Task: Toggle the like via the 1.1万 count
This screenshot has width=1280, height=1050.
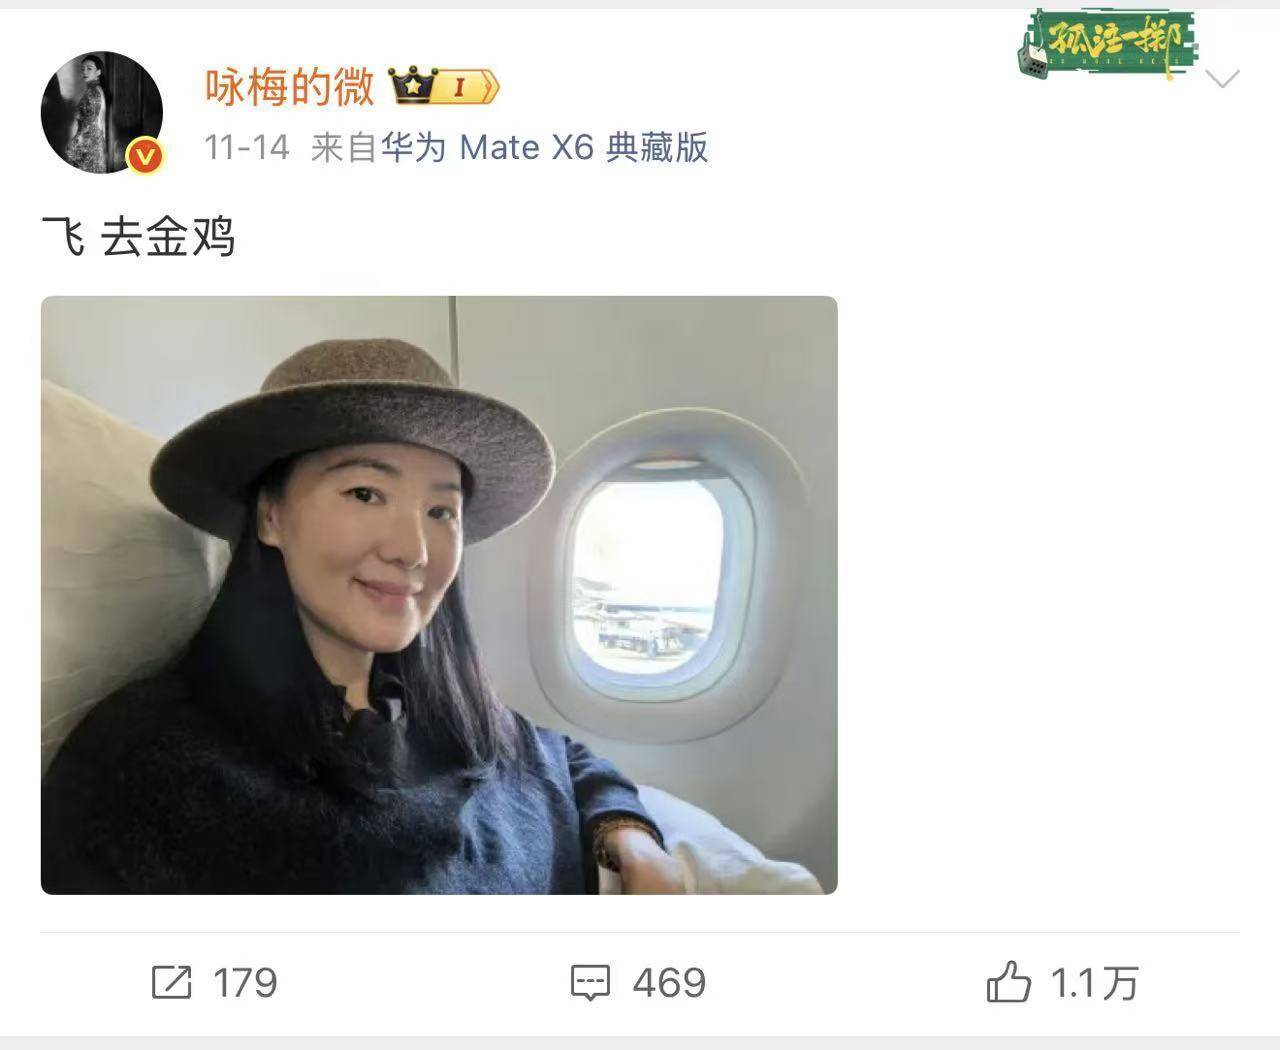Action: [x=1095, y=984]
